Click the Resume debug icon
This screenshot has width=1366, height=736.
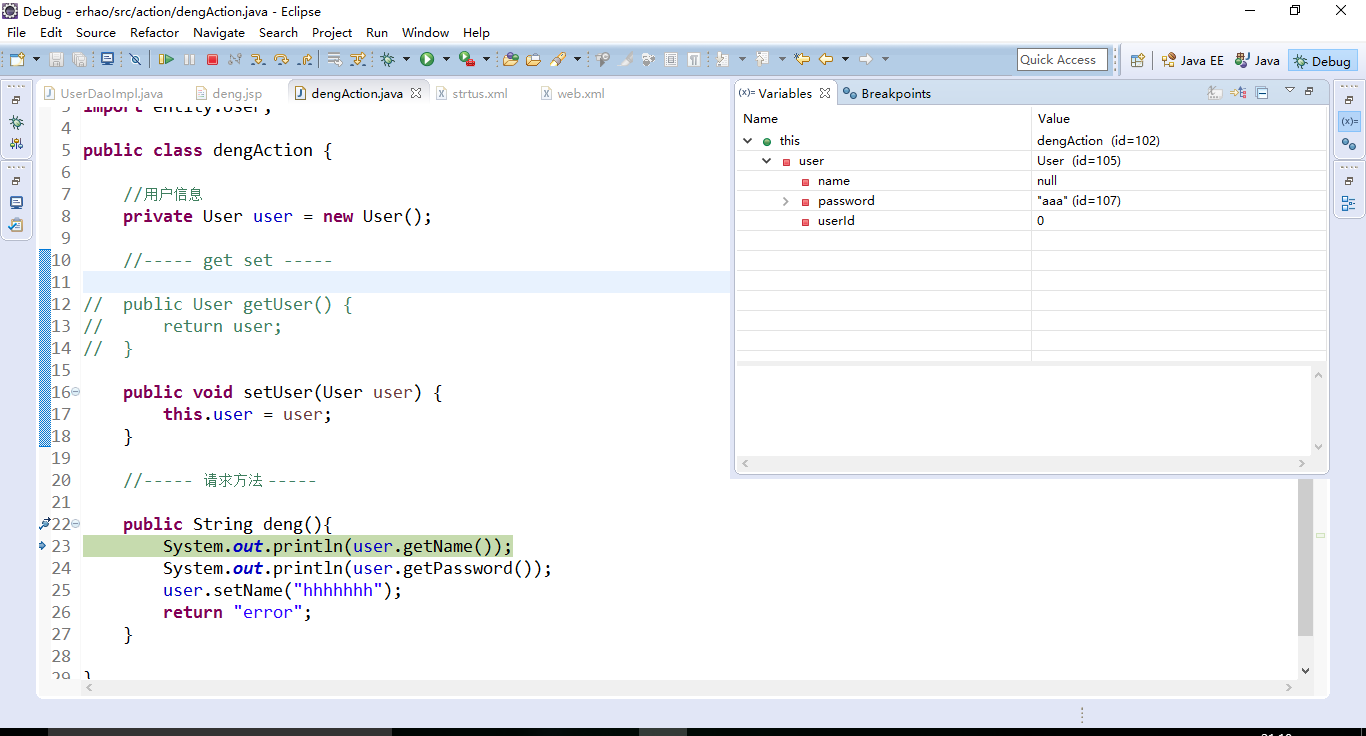coord(166,60)
